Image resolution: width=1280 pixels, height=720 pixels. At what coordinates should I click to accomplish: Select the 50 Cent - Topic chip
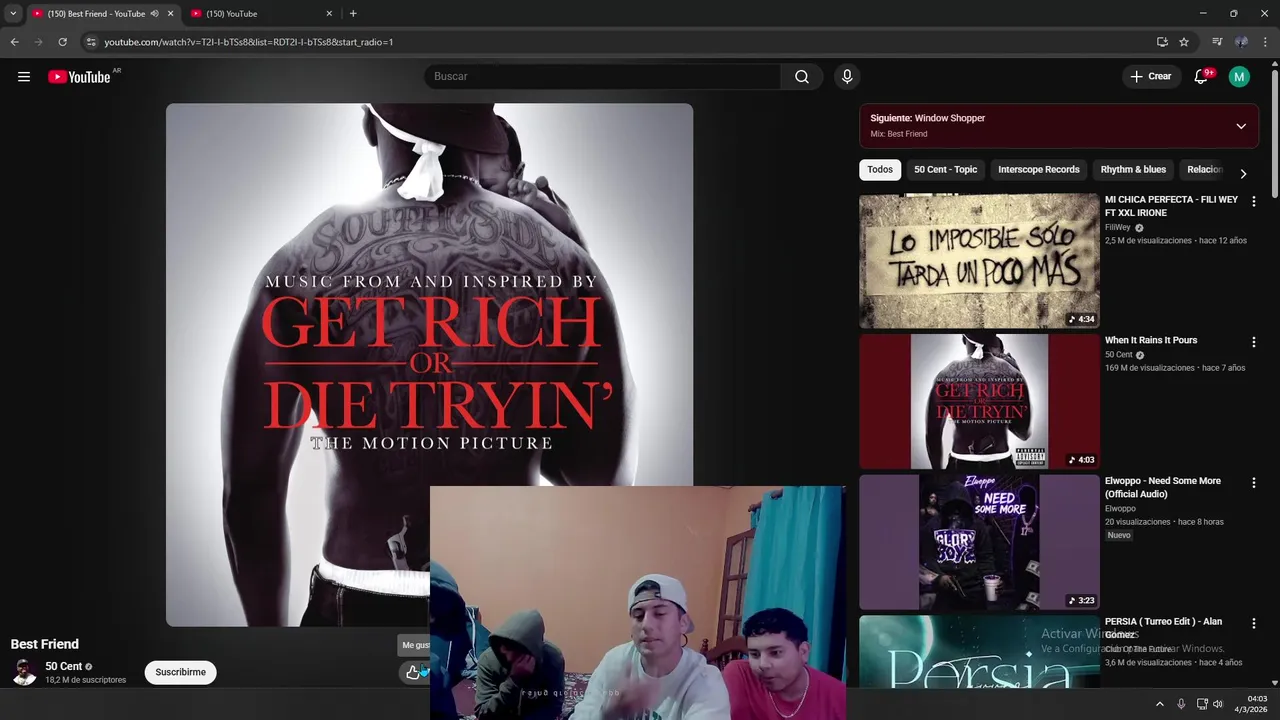945,170
